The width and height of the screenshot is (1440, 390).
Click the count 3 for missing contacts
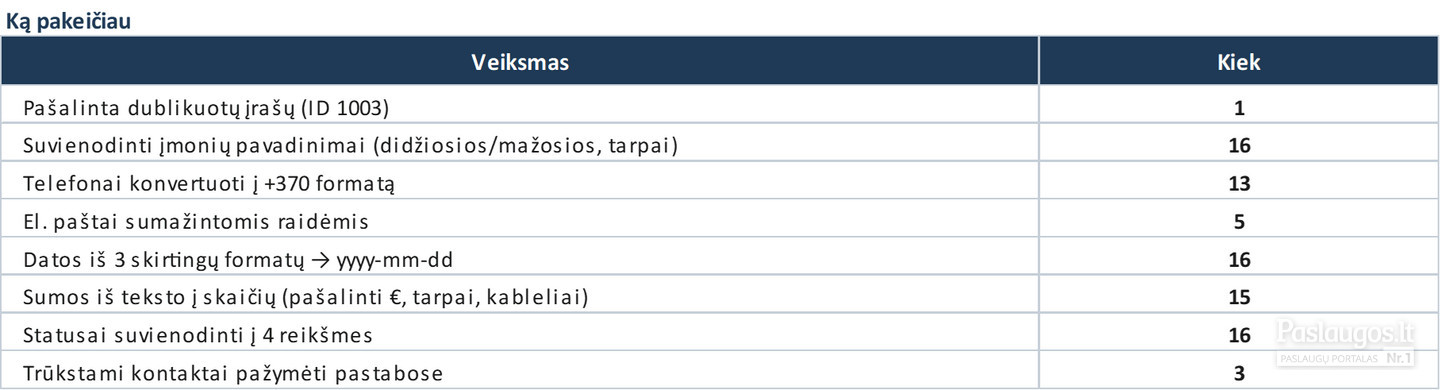tap(1239, 373)
